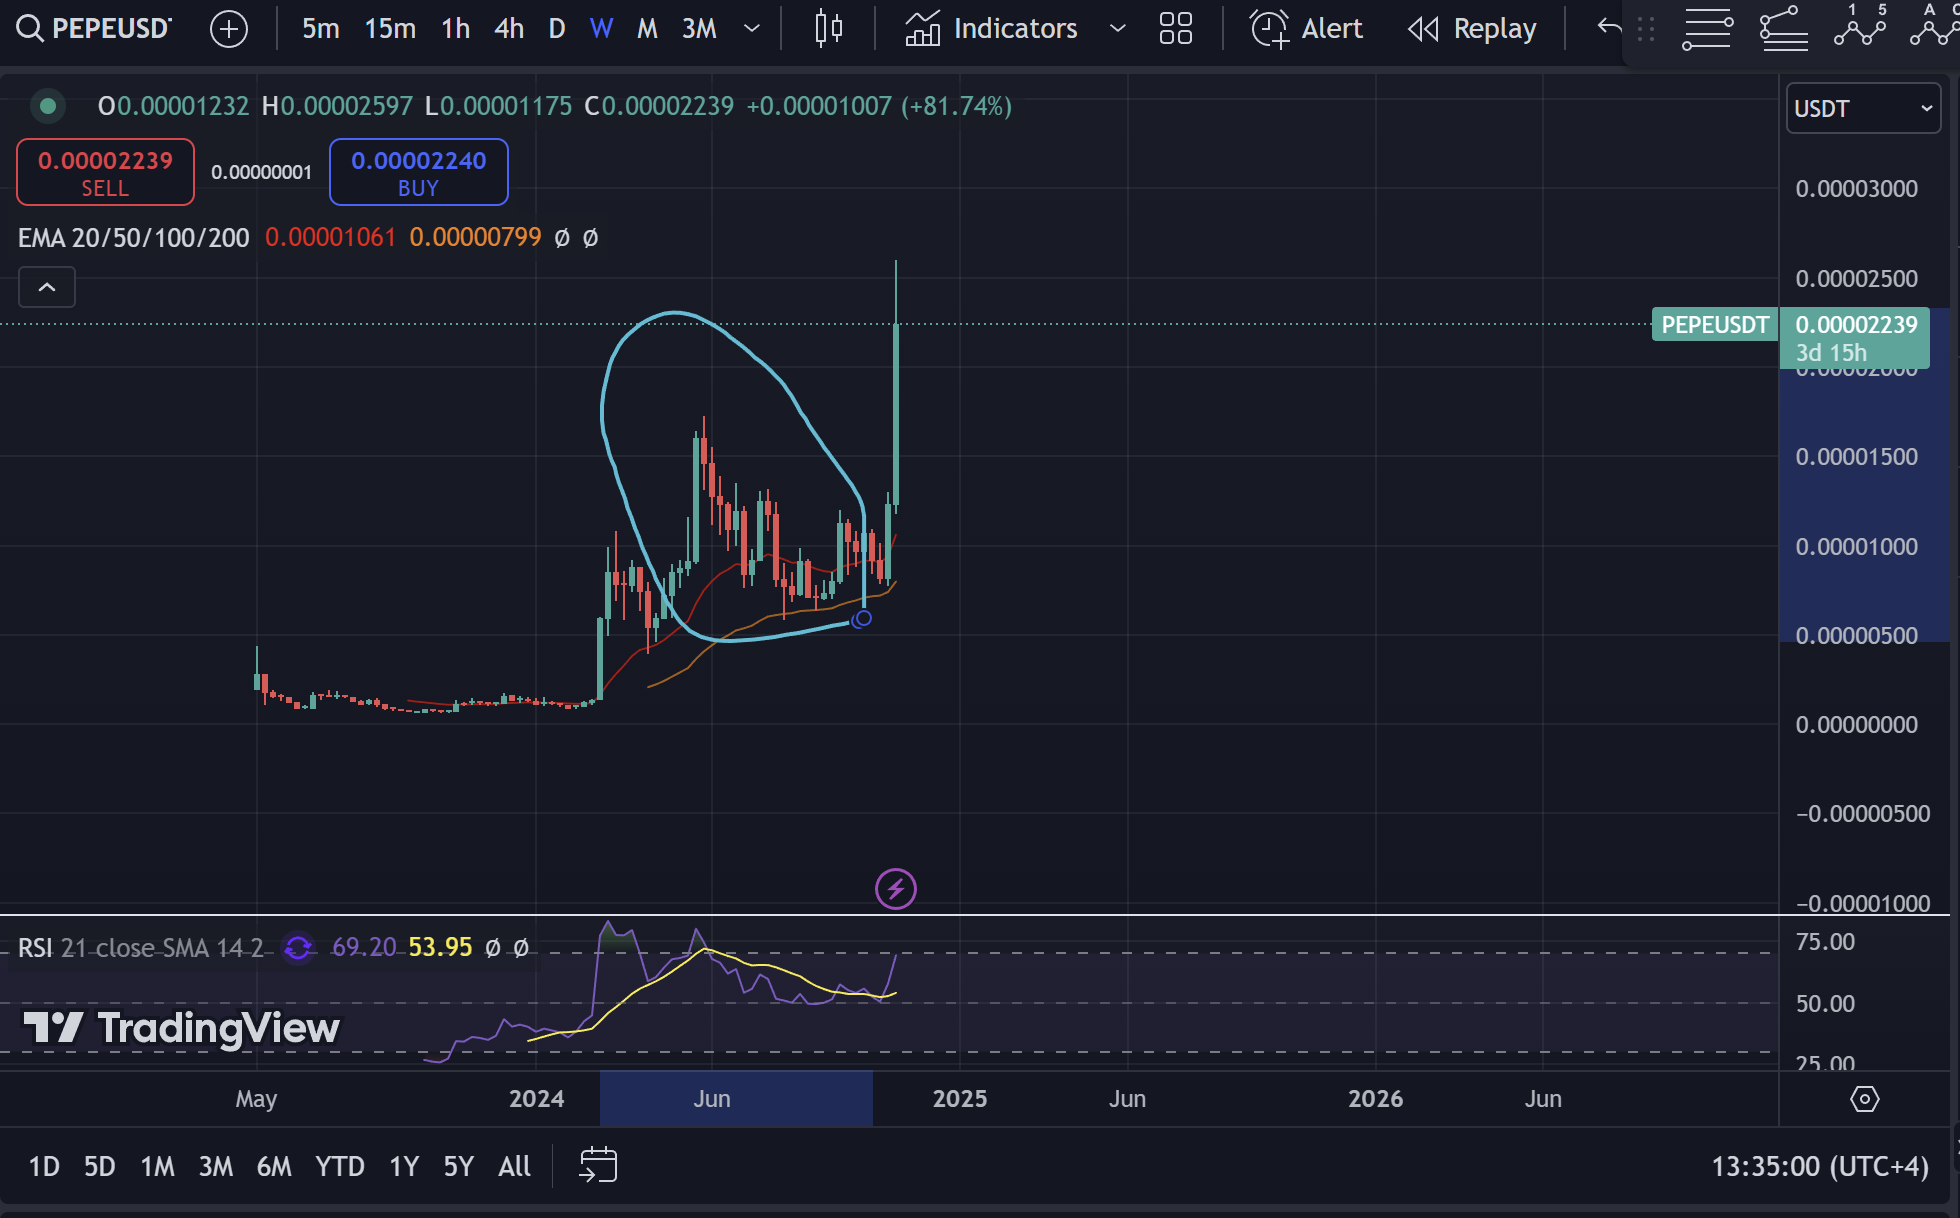
Task: Click the undo arrow icon
Action: pos(1608,27)
